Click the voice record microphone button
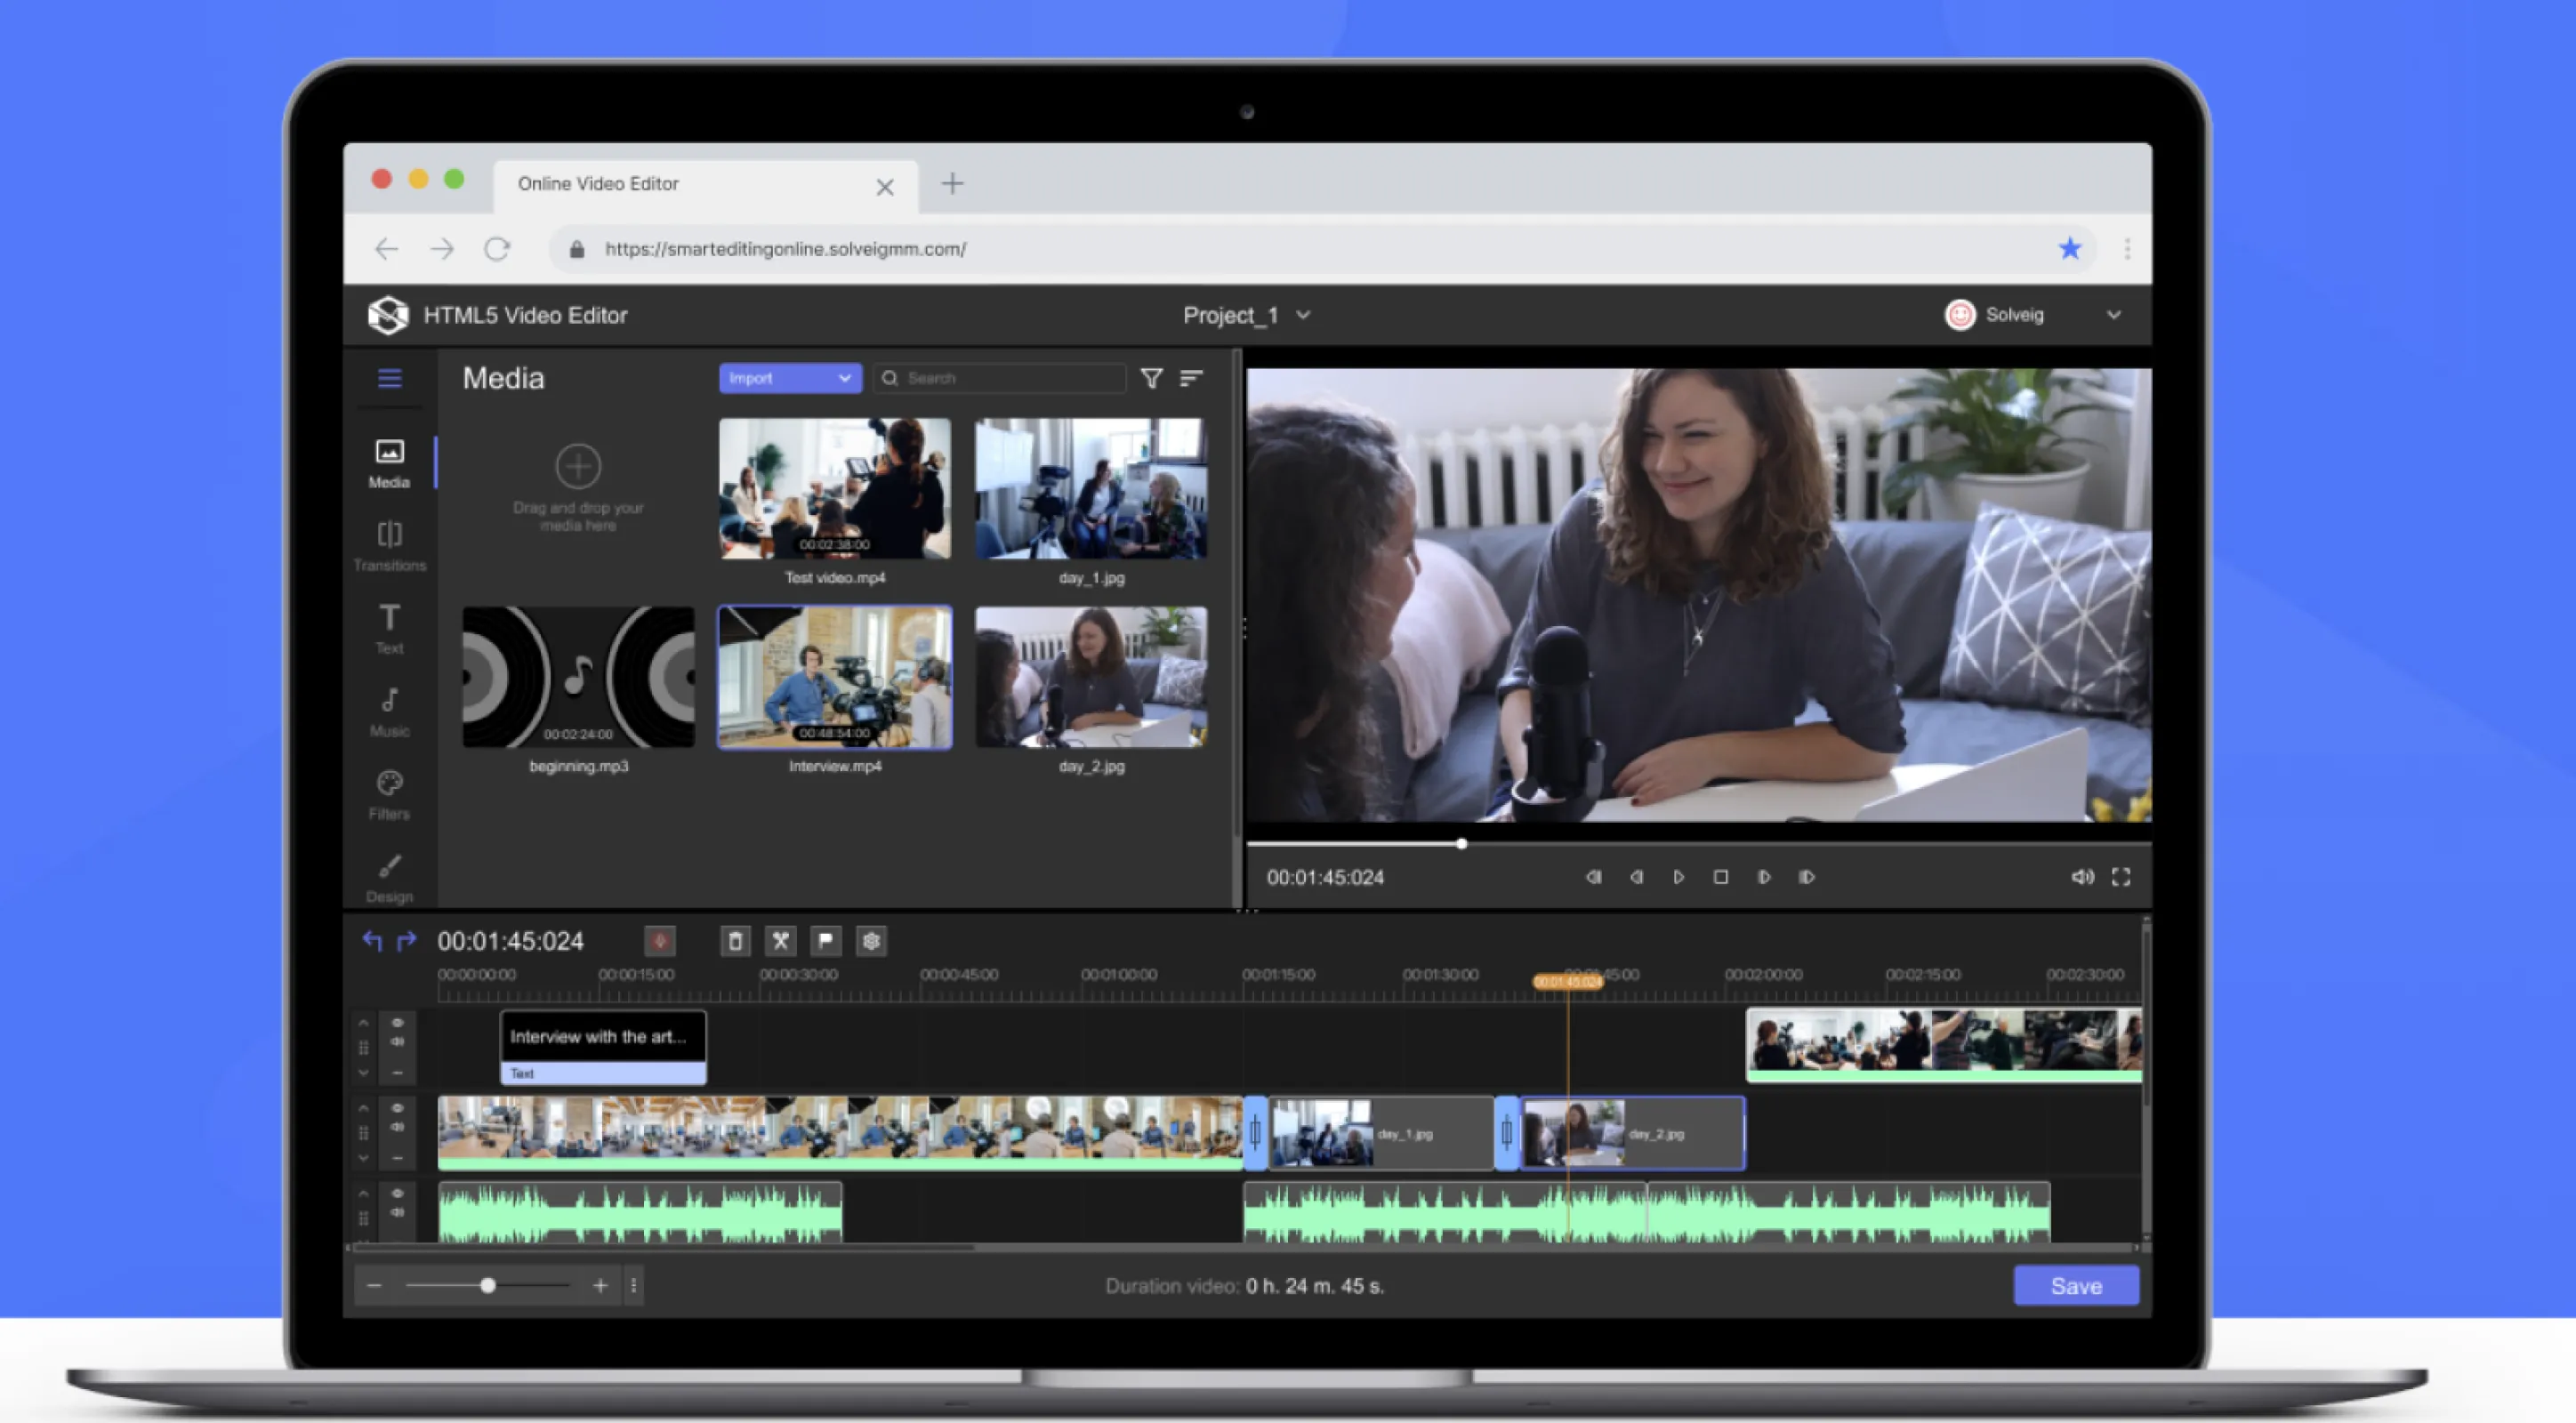The image size is (2576, 1423). pyautogui.click(x=659, y=940)
